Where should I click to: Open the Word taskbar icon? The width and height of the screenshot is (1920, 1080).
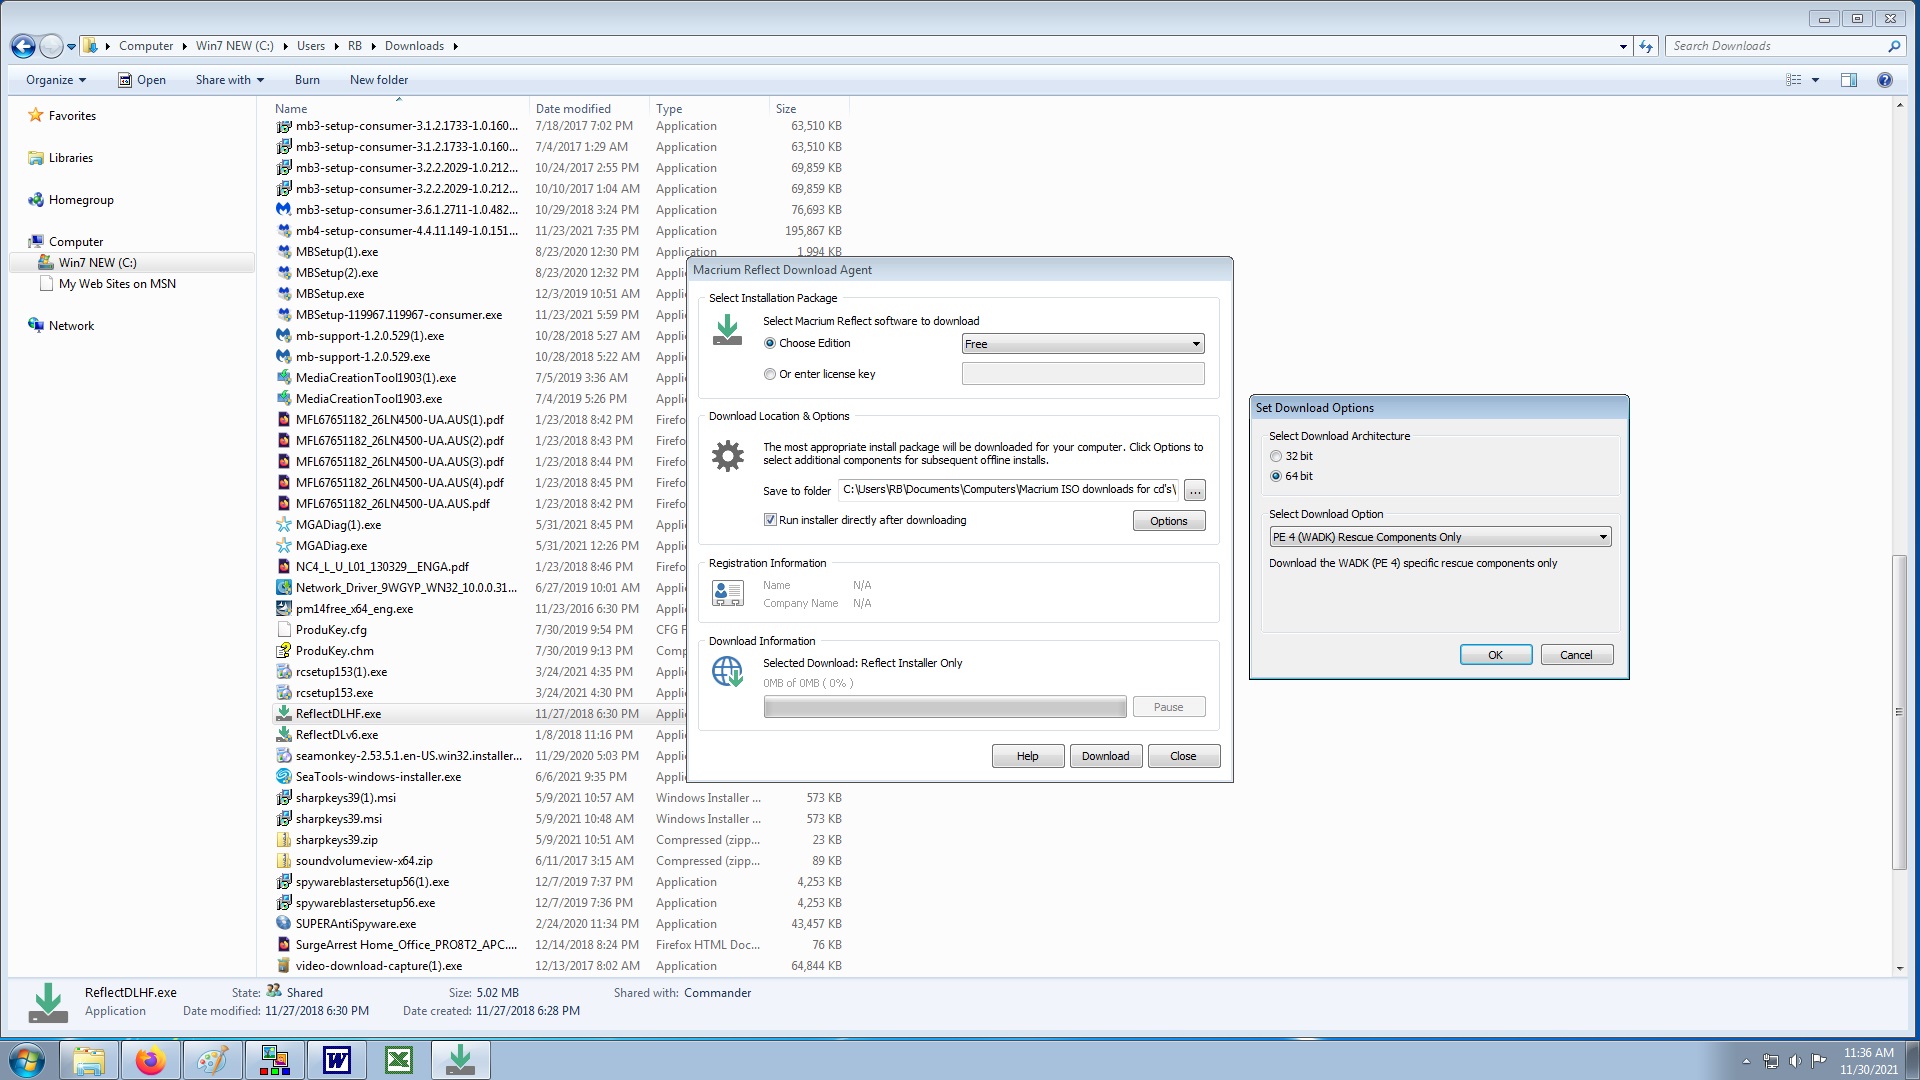tap(337, 1060)
